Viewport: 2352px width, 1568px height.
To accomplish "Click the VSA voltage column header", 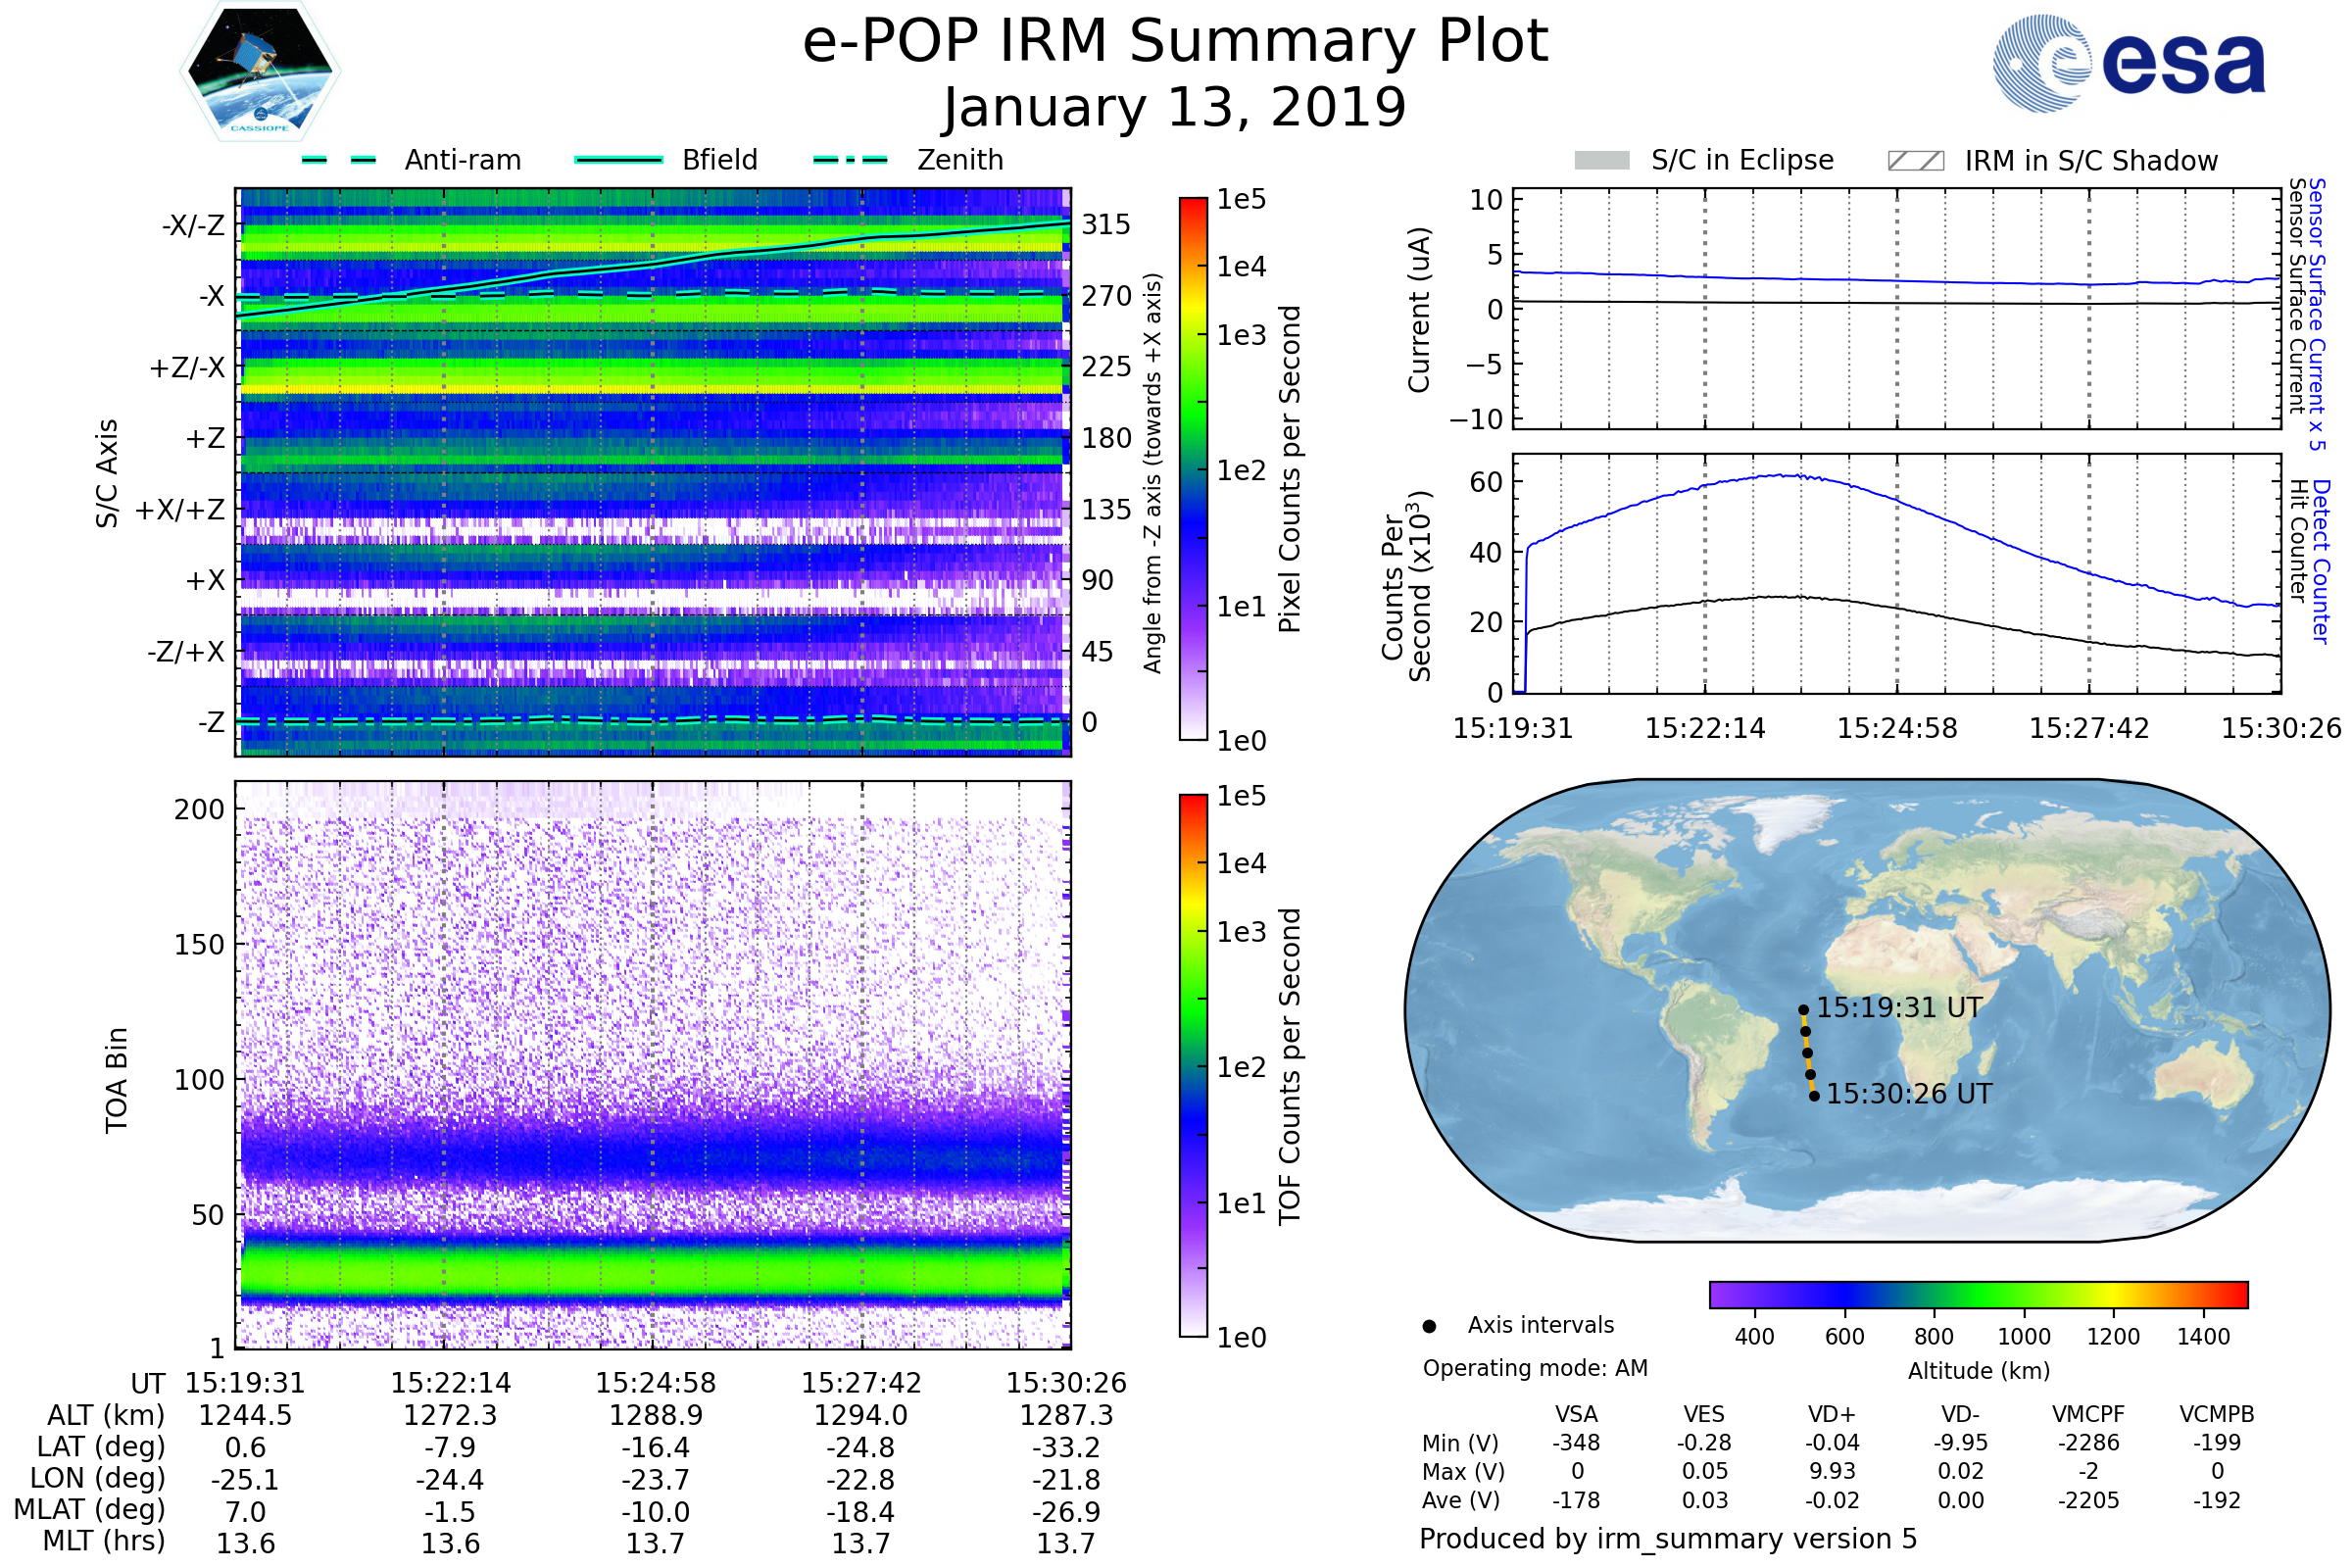I will [1576, 1414].
